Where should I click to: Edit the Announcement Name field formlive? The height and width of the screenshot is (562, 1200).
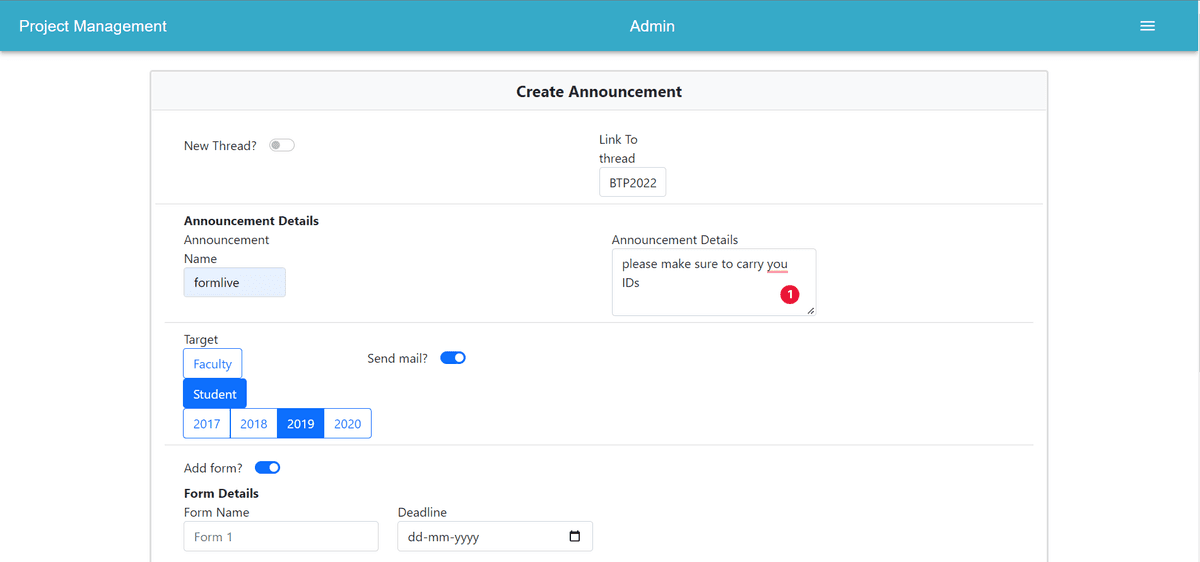[235, 283]
